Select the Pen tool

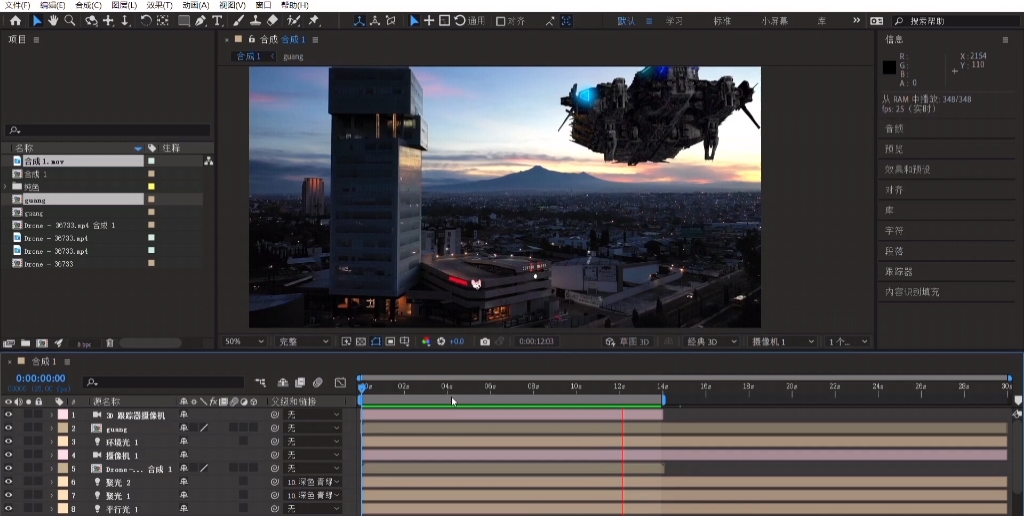coord(201,20)
